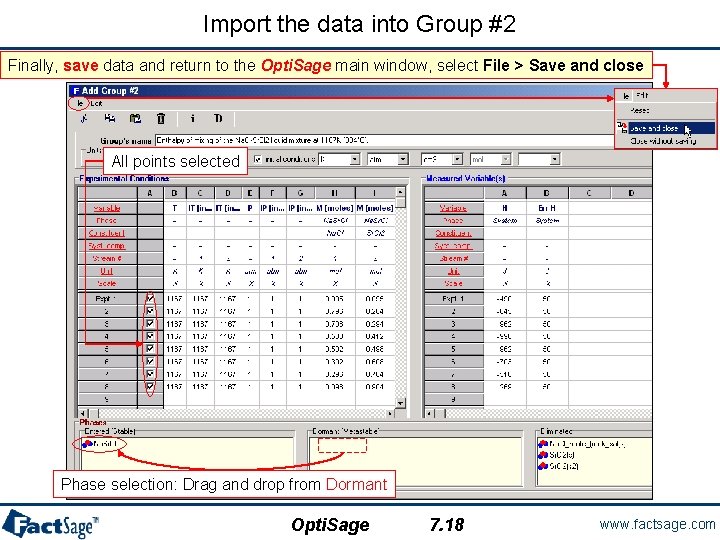
Task: Click Constituent link in Experimental Conditions
Action: pos(107,233)
